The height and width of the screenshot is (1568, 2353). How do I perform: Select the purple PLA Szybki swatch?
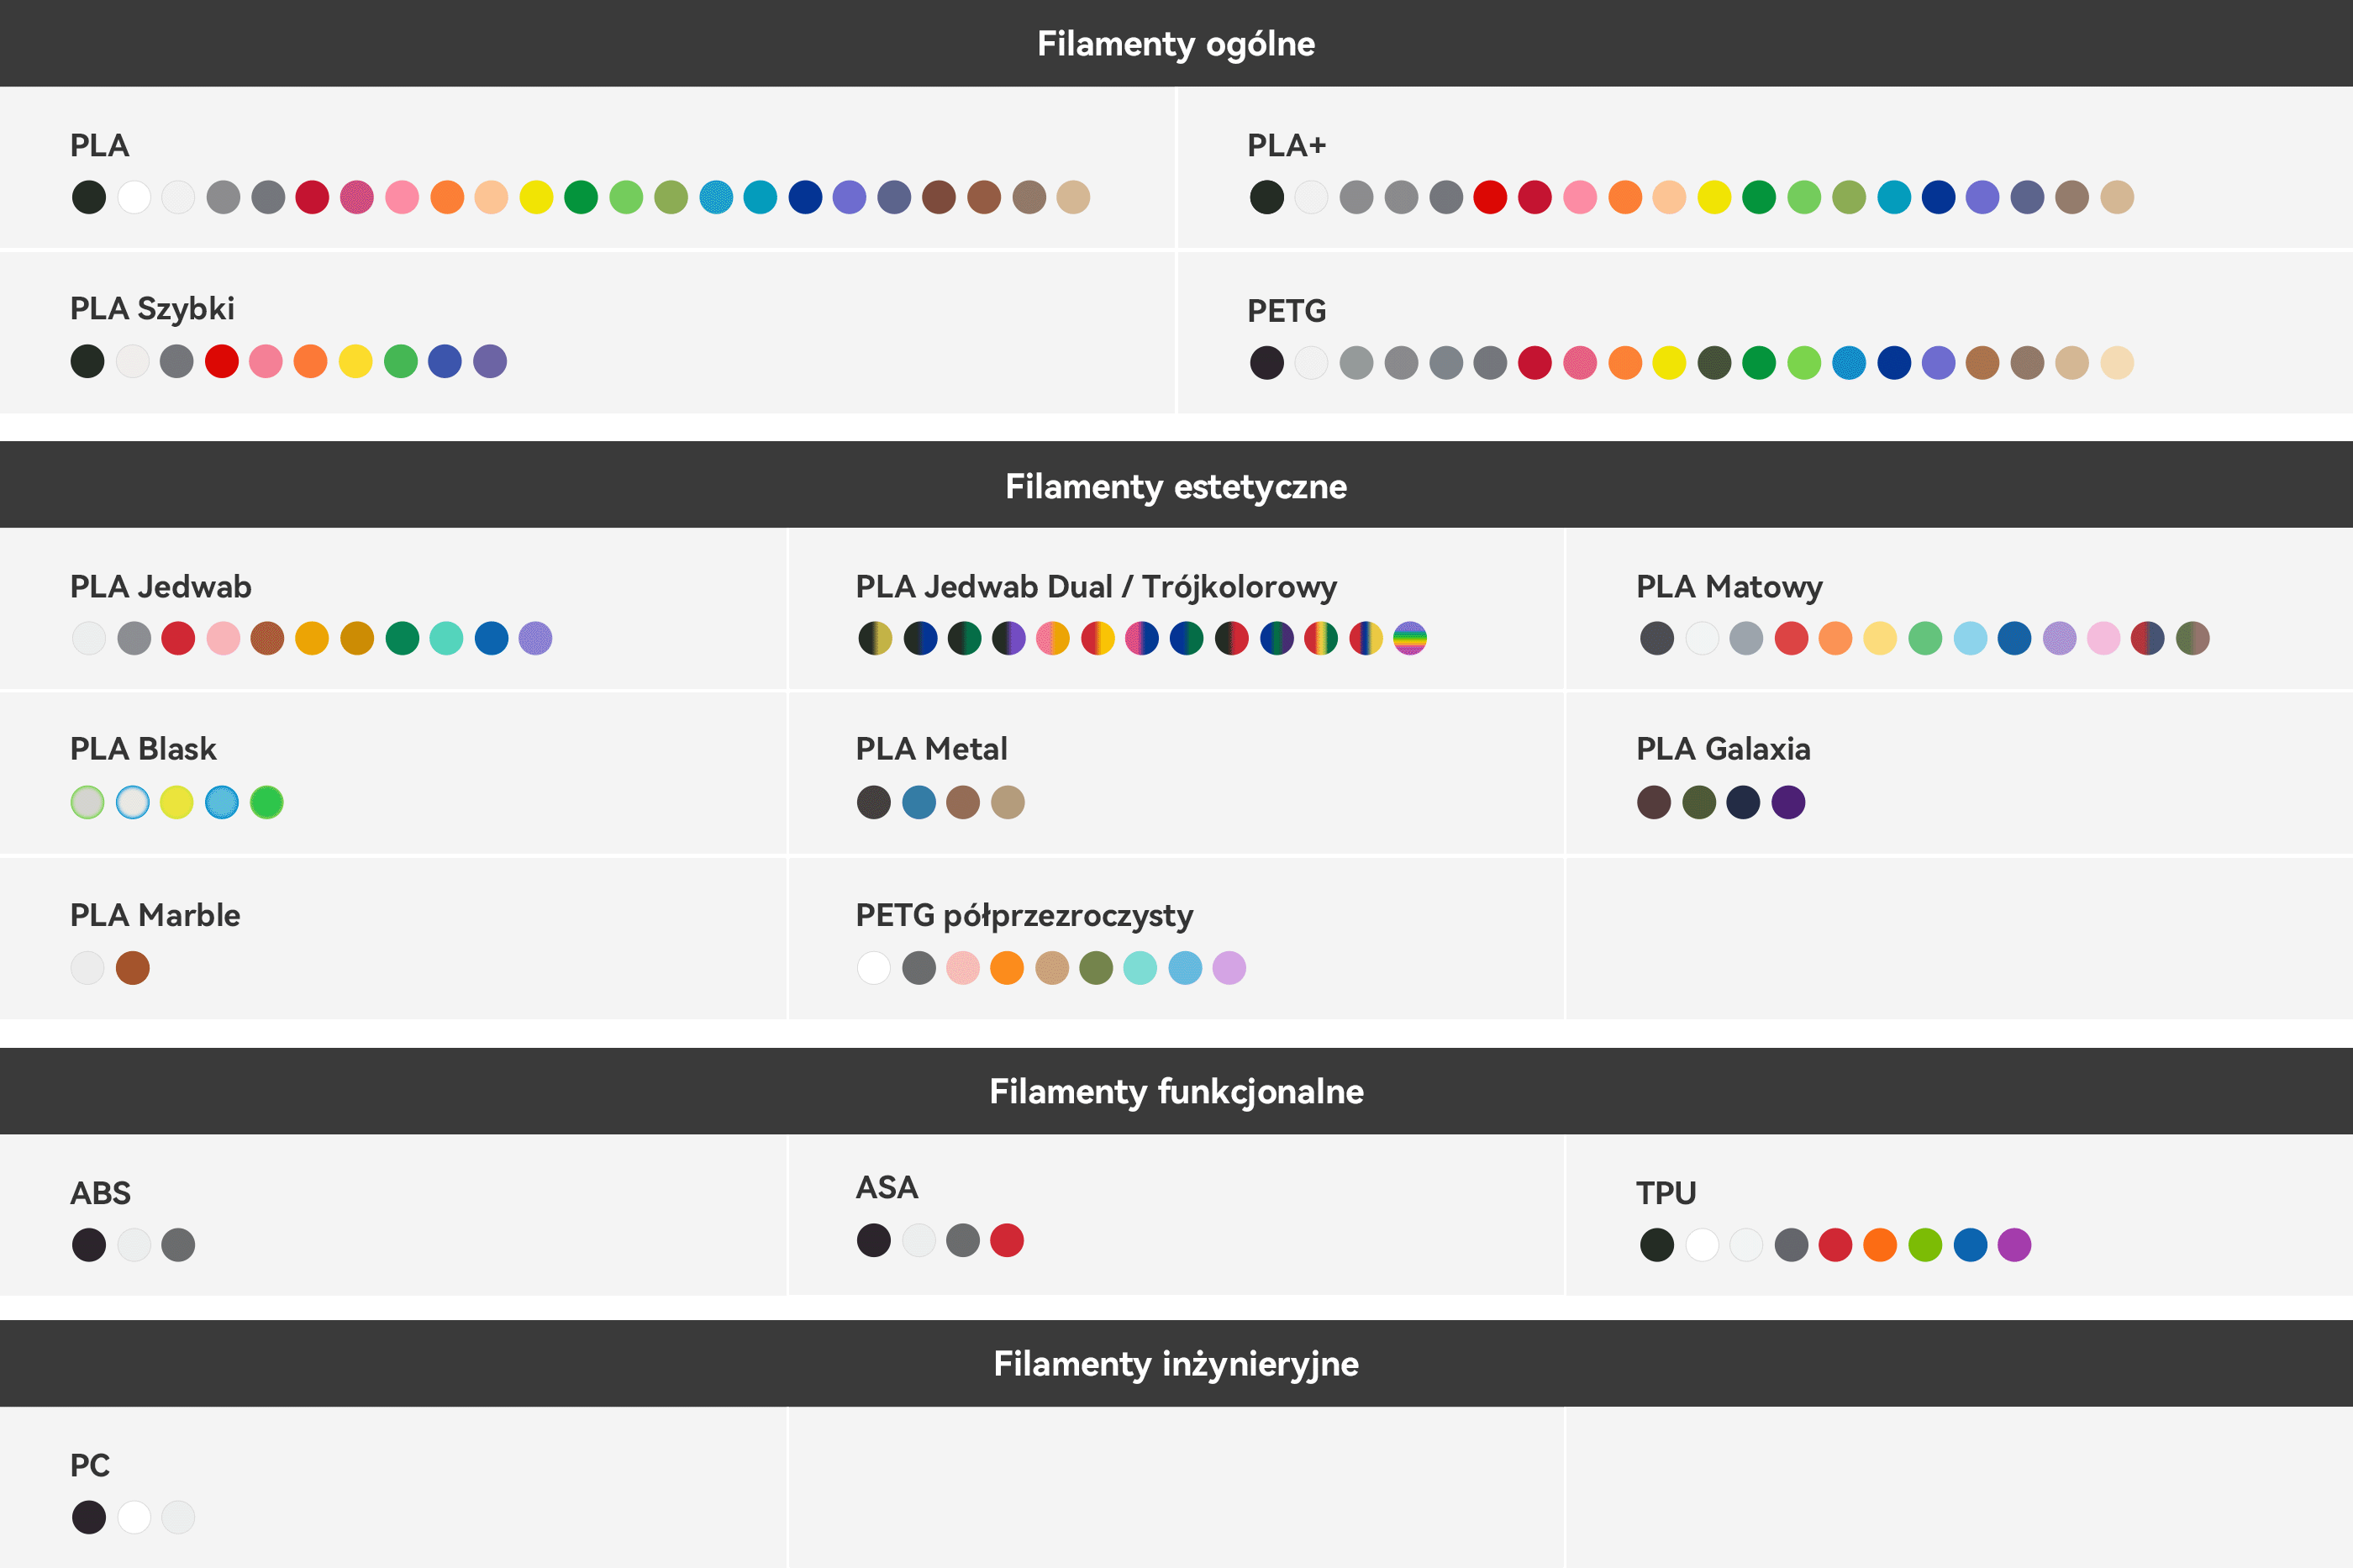pos(490,361)
